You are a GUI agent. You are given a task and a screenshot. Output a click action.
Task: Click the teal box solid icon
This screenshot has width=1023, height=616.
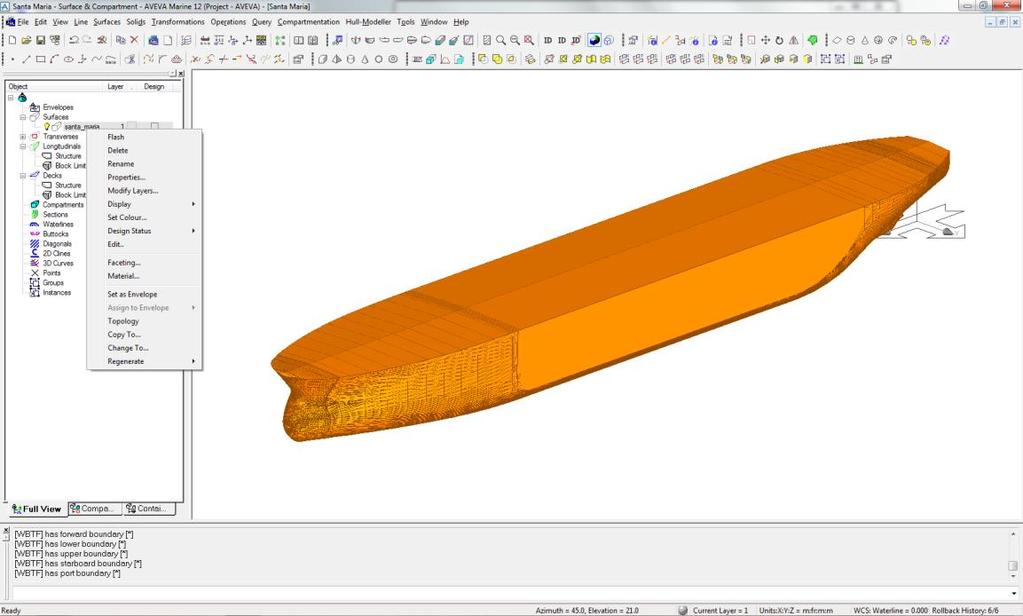coord(431,59)
